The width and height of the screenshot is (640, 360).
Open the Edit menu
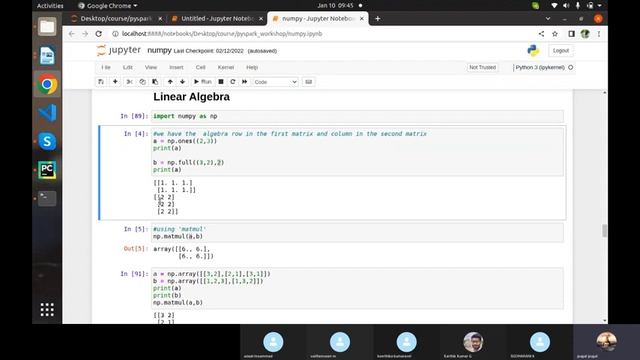128,67
